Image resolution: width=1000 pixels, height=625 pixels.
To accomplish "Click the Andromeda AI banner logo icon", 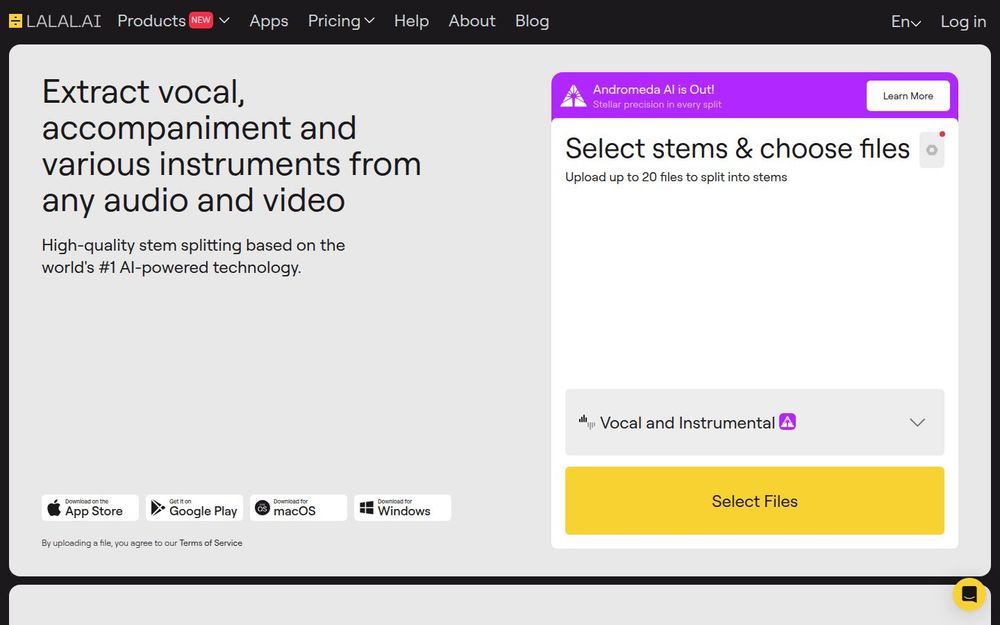I will tap(573, 96).
